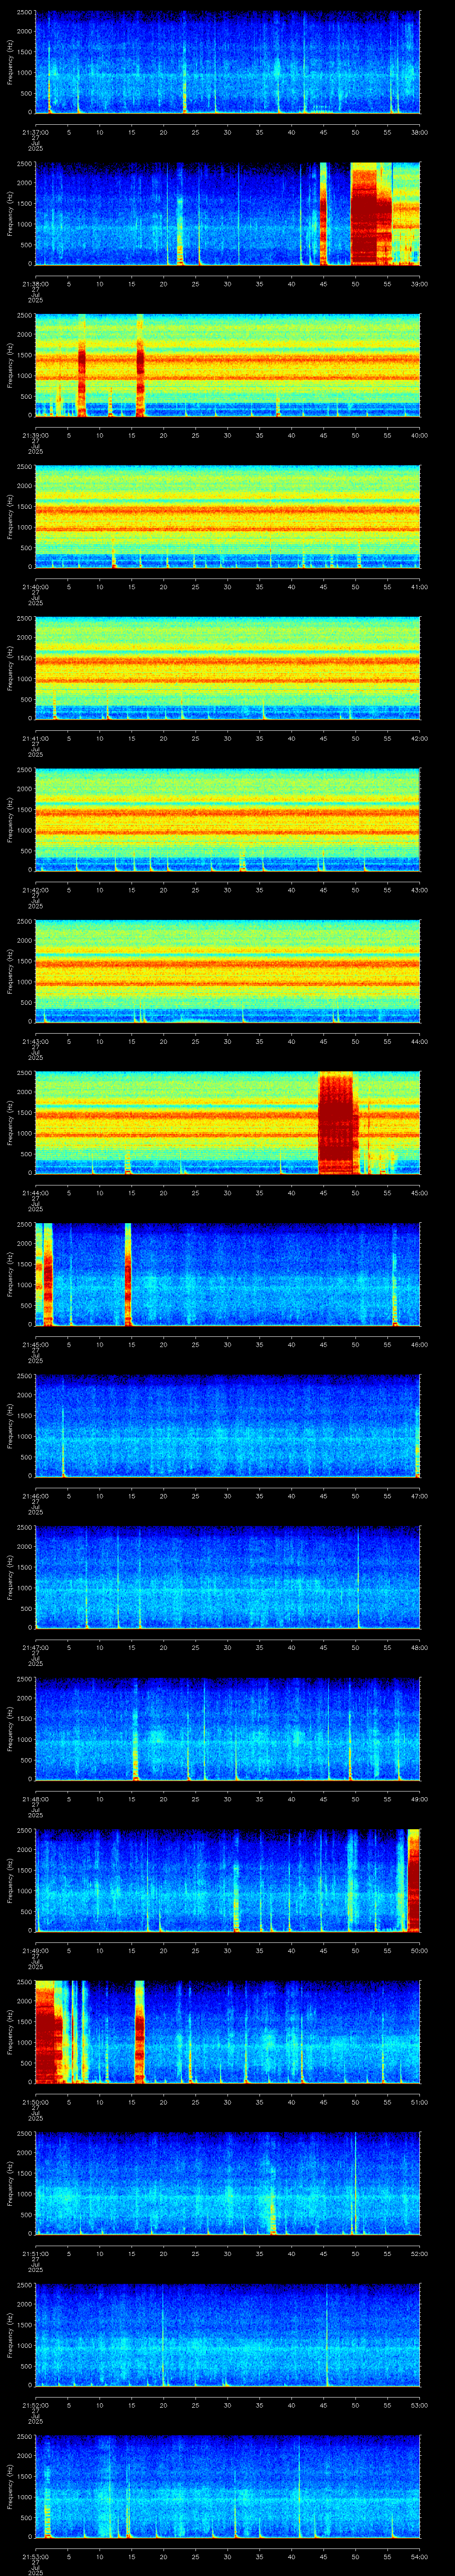Click the 46:00 end time label

(x=420, y=1344)
